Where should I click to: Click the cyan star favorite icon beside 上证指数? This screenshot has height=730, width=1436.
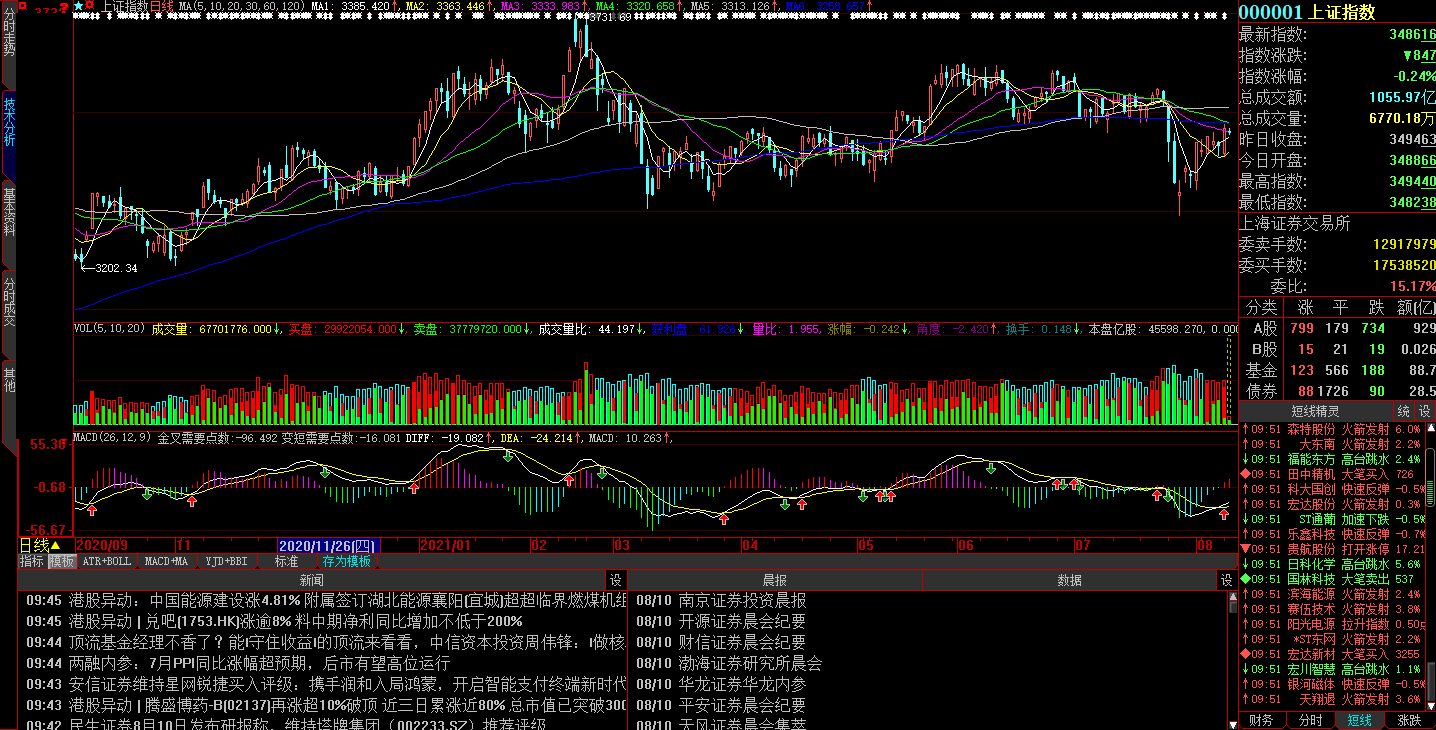80,6
